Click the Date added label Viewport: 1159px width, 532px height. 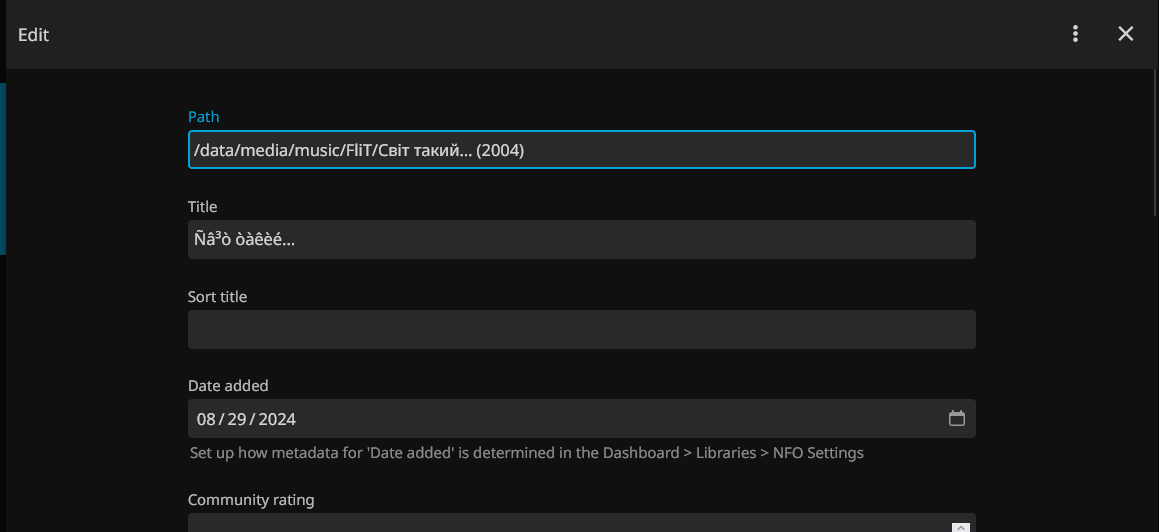[228, 386]
